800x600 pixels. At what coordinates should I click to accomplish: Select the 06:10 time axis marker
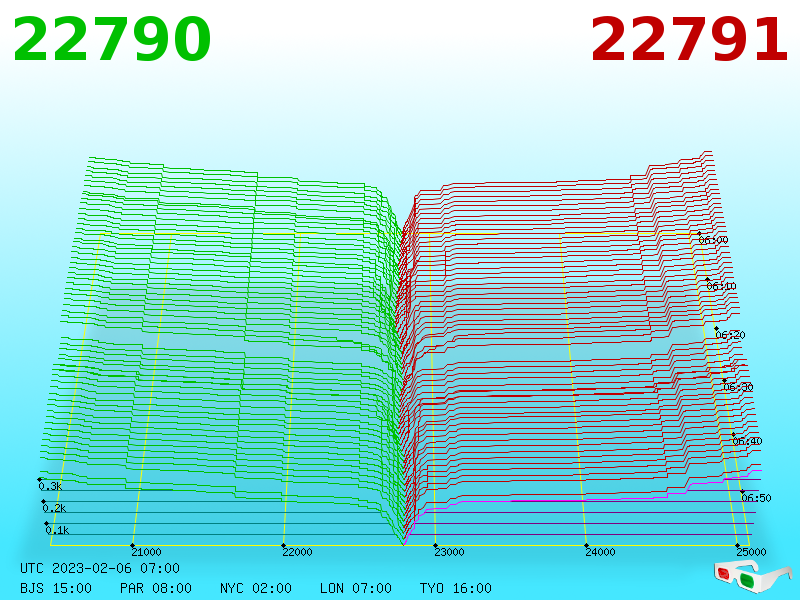tap(721, 286)
